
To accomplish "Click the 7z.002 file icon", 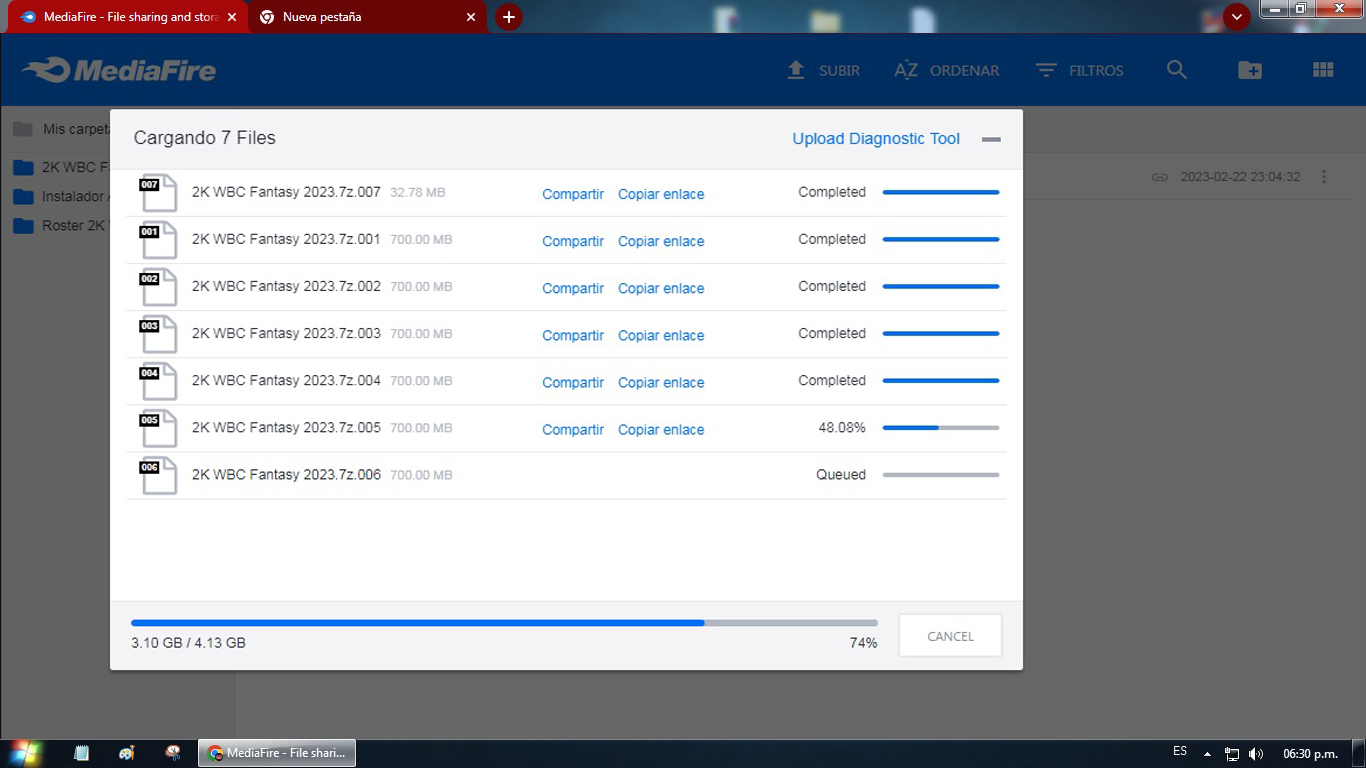I will (158, 287).
